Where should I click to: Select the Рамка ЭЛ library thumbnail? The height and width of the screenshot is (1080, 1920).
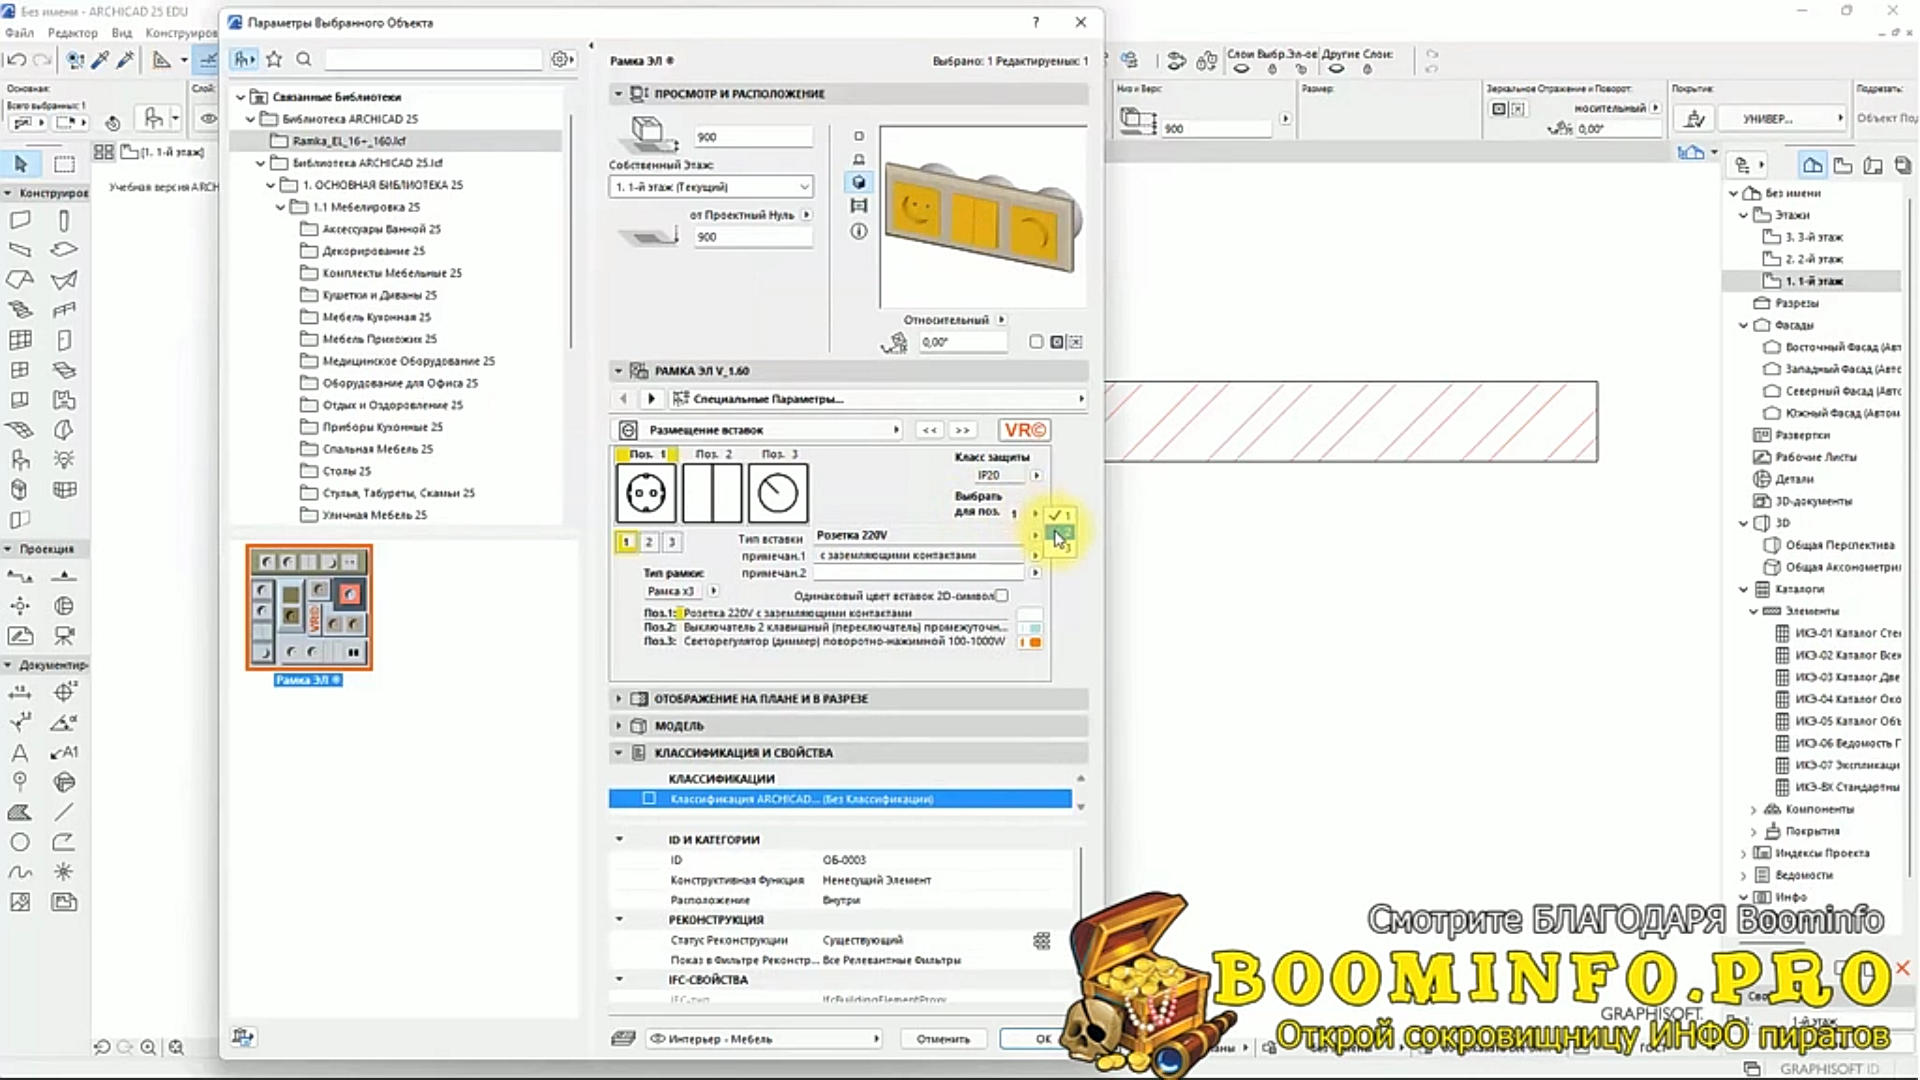pyautogui.click(x=309, y=608)
